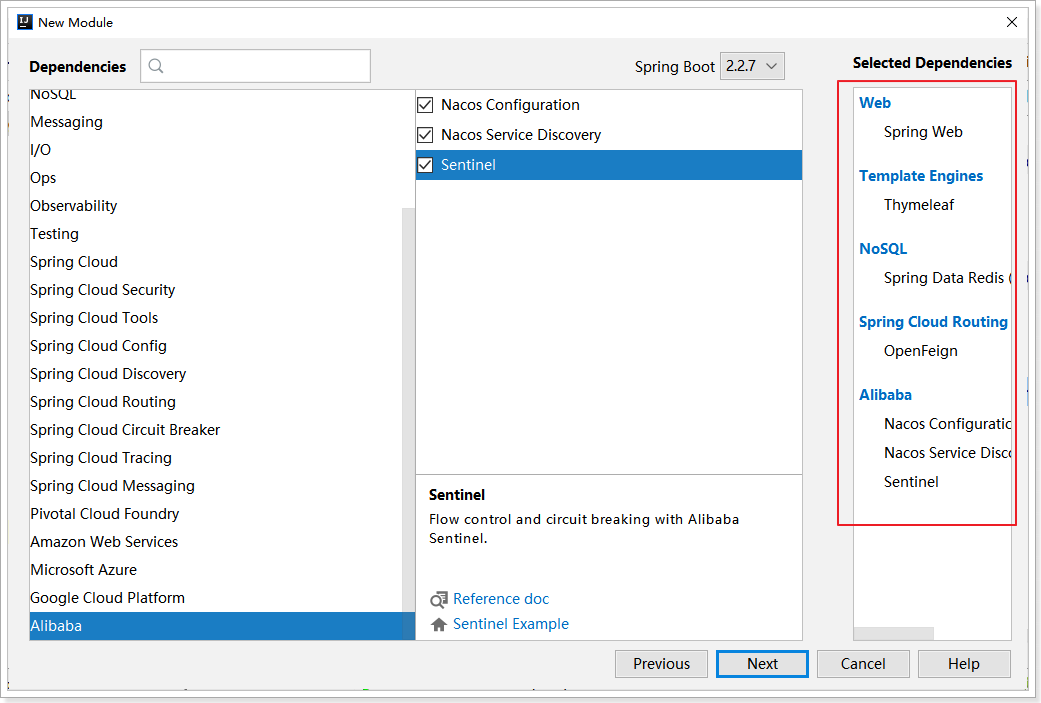Click the search magnifier icon

[x=155, y=66]
